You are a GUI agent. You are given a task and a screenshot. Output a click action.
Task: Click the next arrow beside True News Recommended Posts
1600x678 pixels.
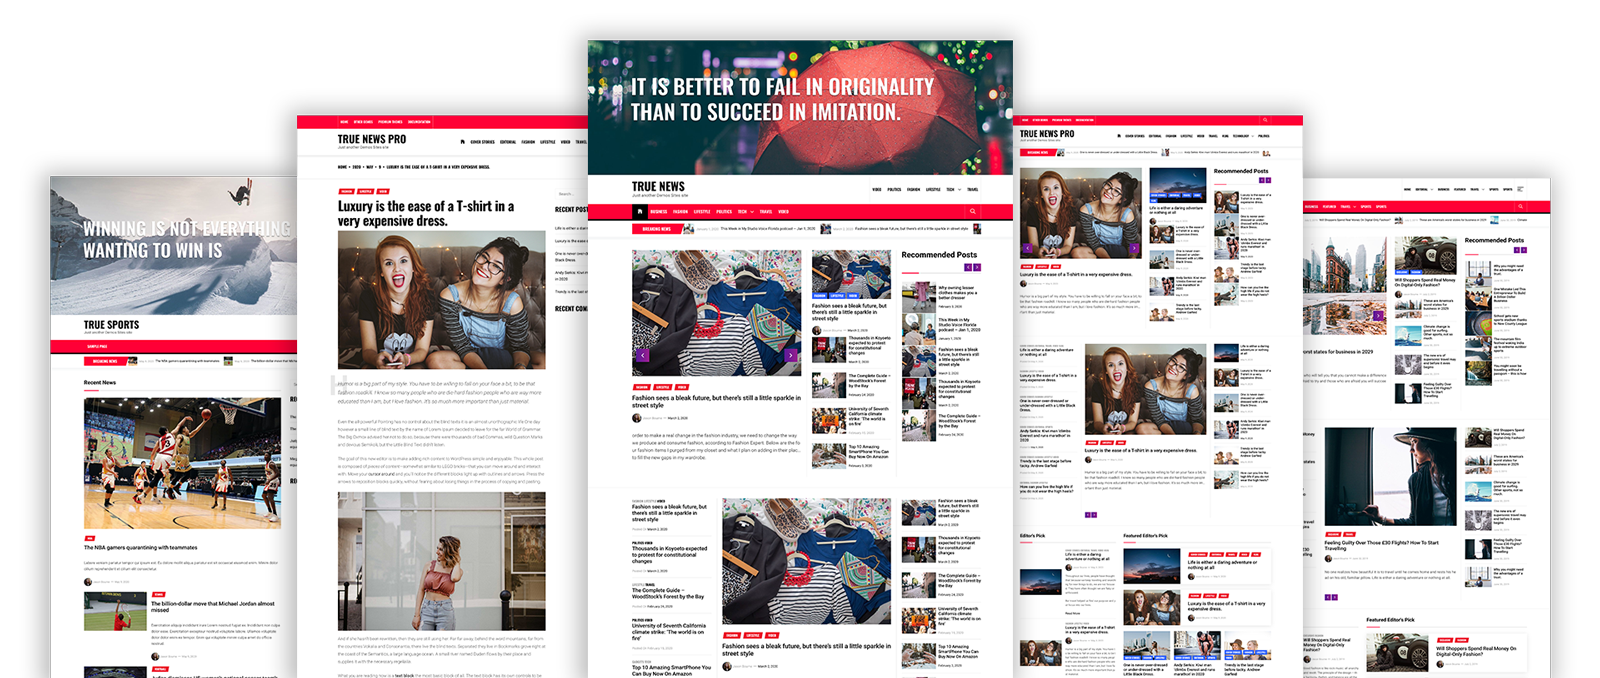pyautogui.click(x=977, y=267)
